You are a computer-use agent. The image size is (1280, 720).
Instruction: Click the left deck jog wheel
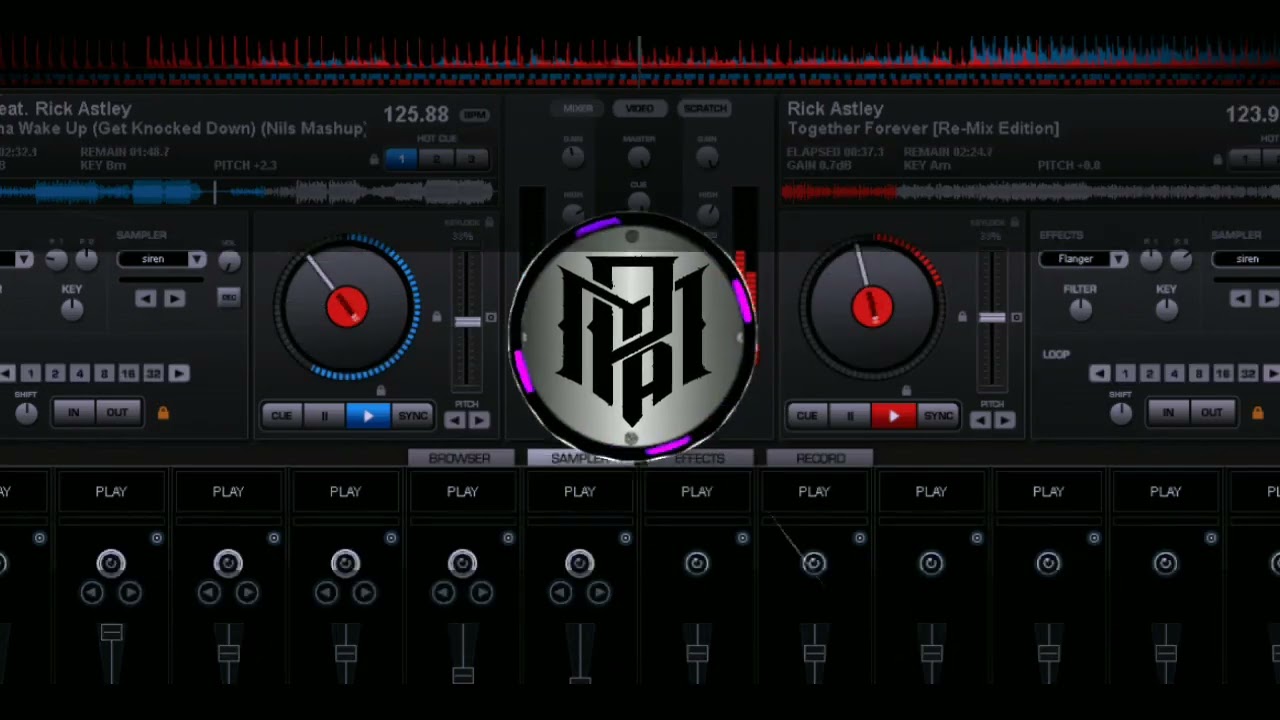tap(347, 306)
